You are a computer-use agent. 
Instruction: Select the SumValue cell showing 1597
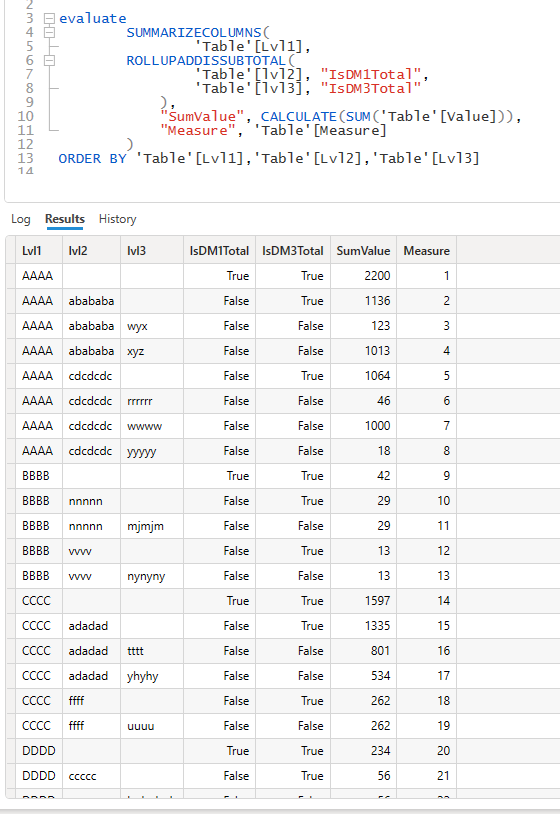[363, 601]
